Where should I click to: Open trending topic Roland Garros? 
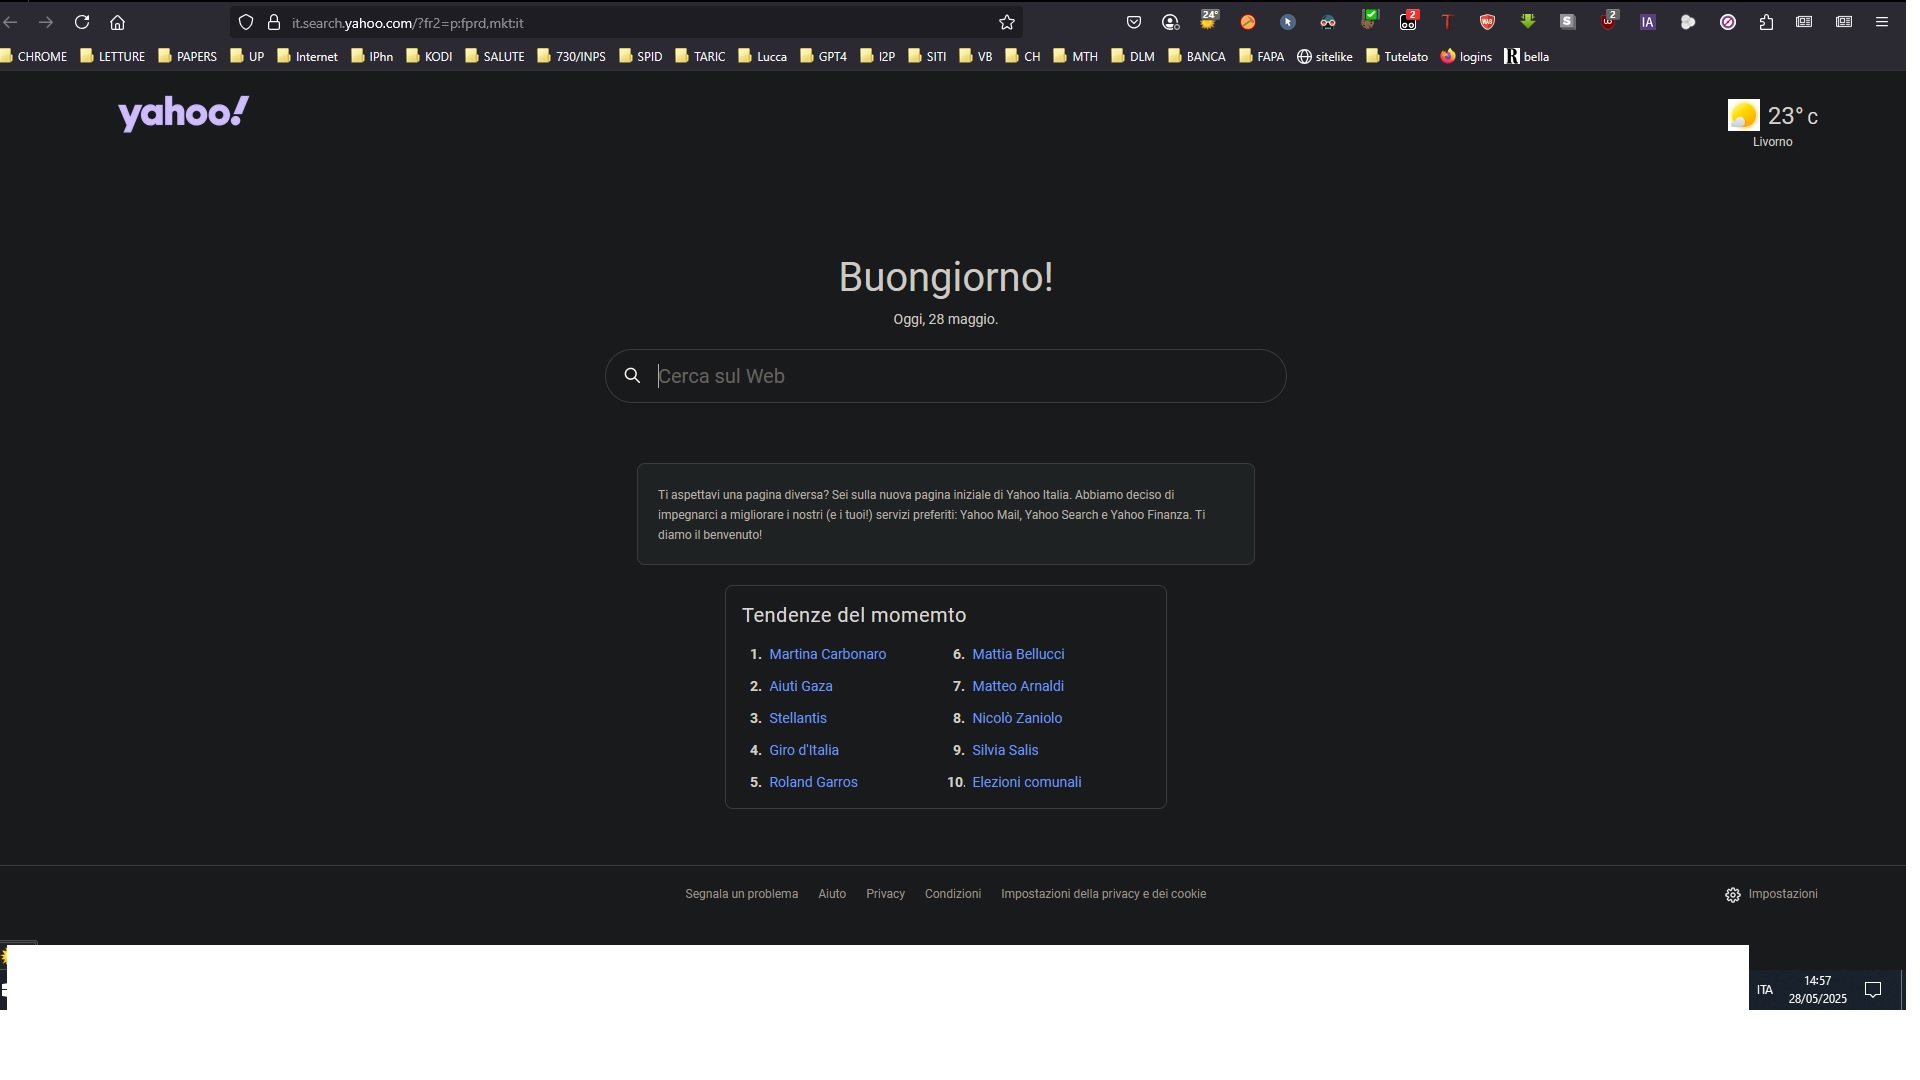(x=813, y=782)
